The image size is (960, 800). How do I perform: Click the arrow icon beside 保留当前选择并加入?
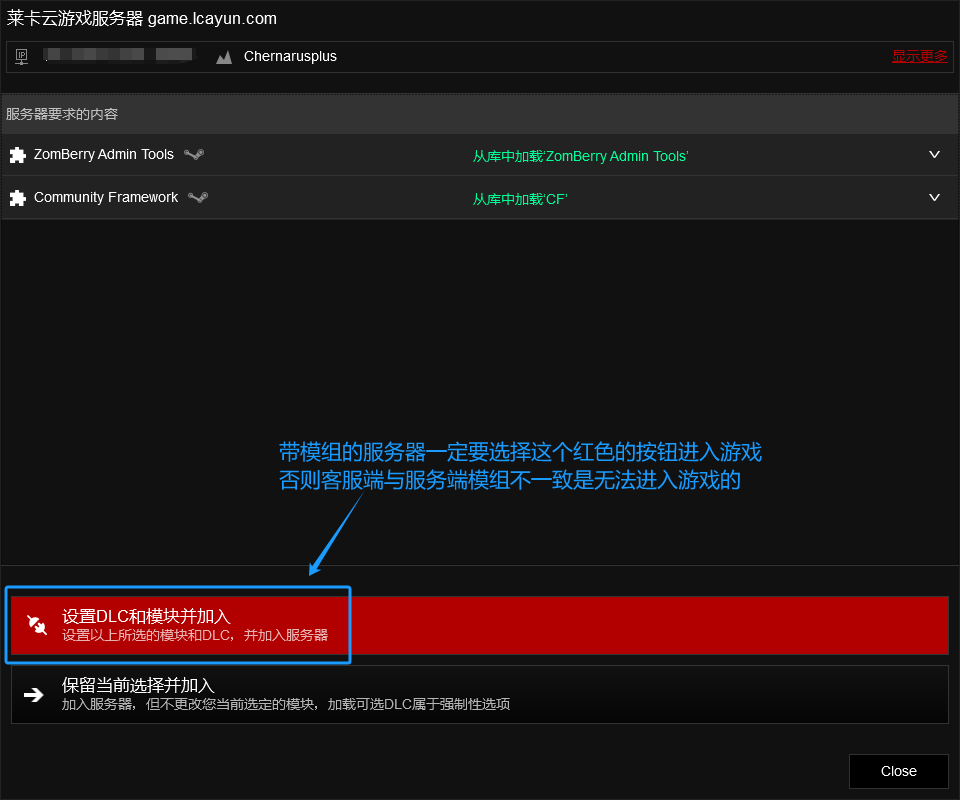pos(34,694)
